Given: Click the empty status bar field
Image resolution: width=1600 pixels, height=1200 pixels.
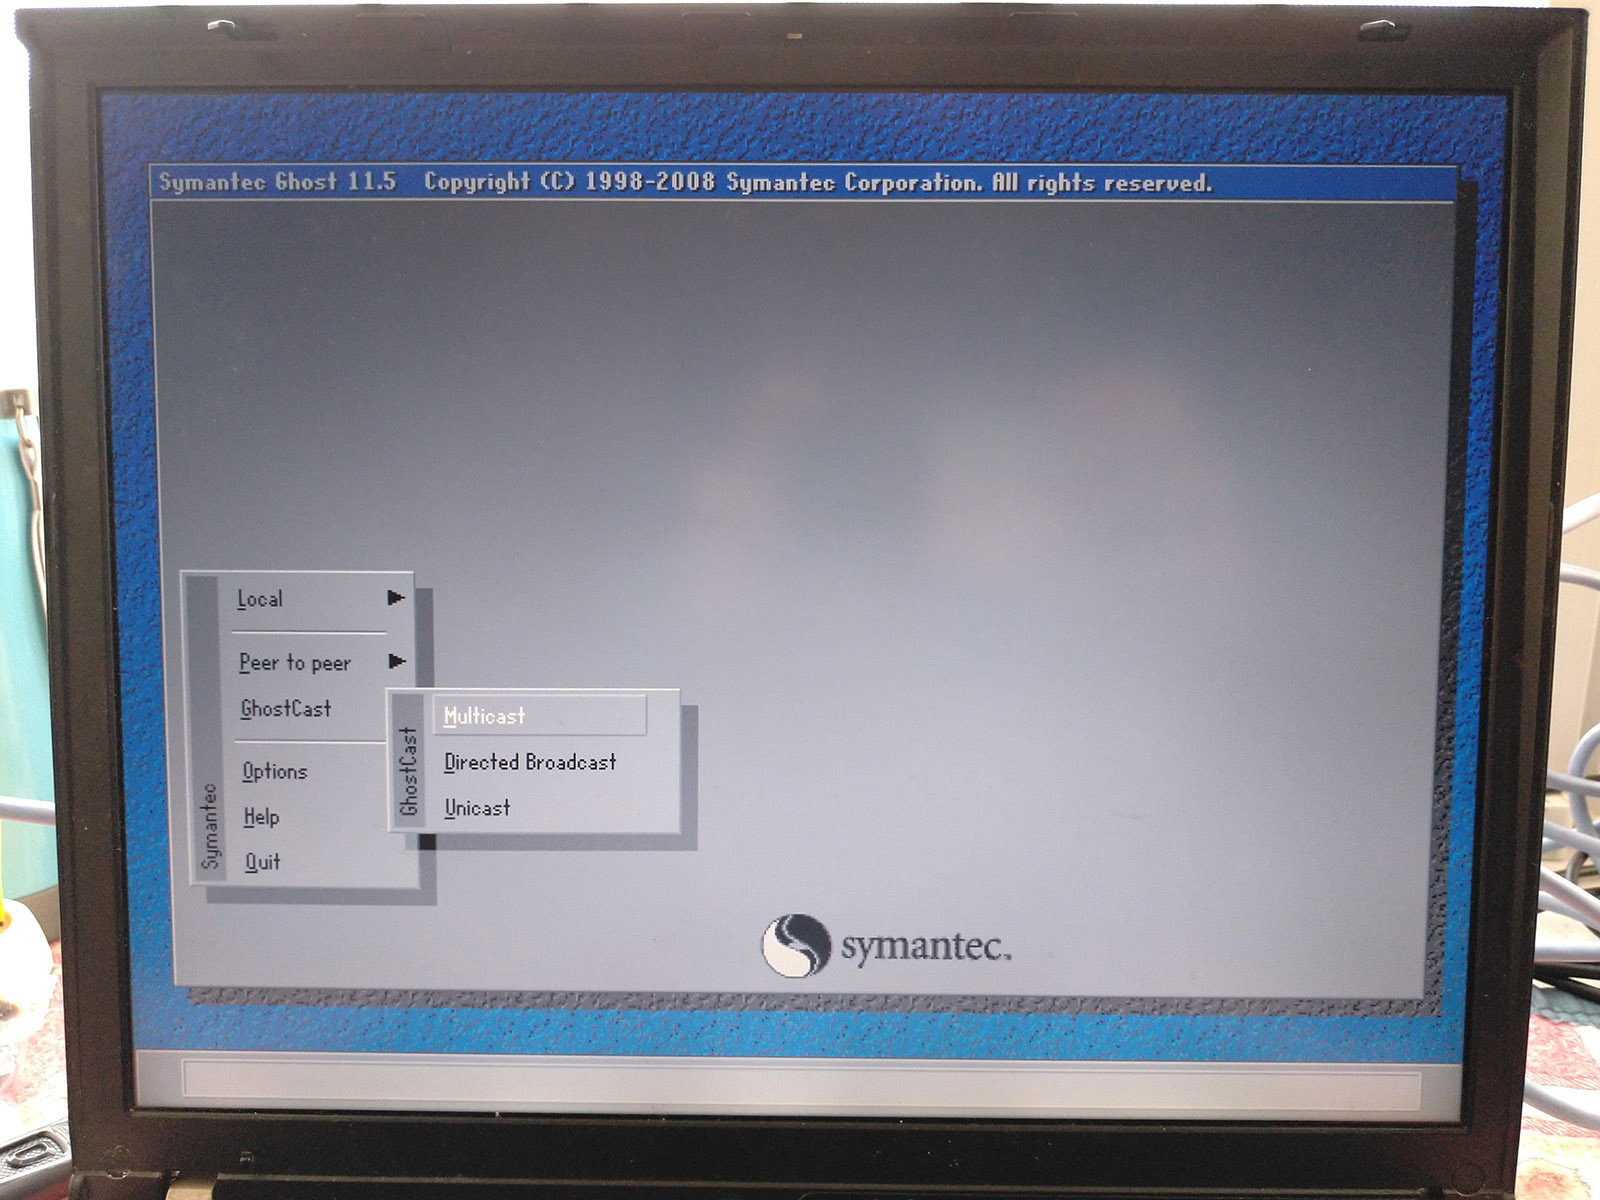Looking at the screenshot, I should pyautogui.click(x=801, y=1084).
